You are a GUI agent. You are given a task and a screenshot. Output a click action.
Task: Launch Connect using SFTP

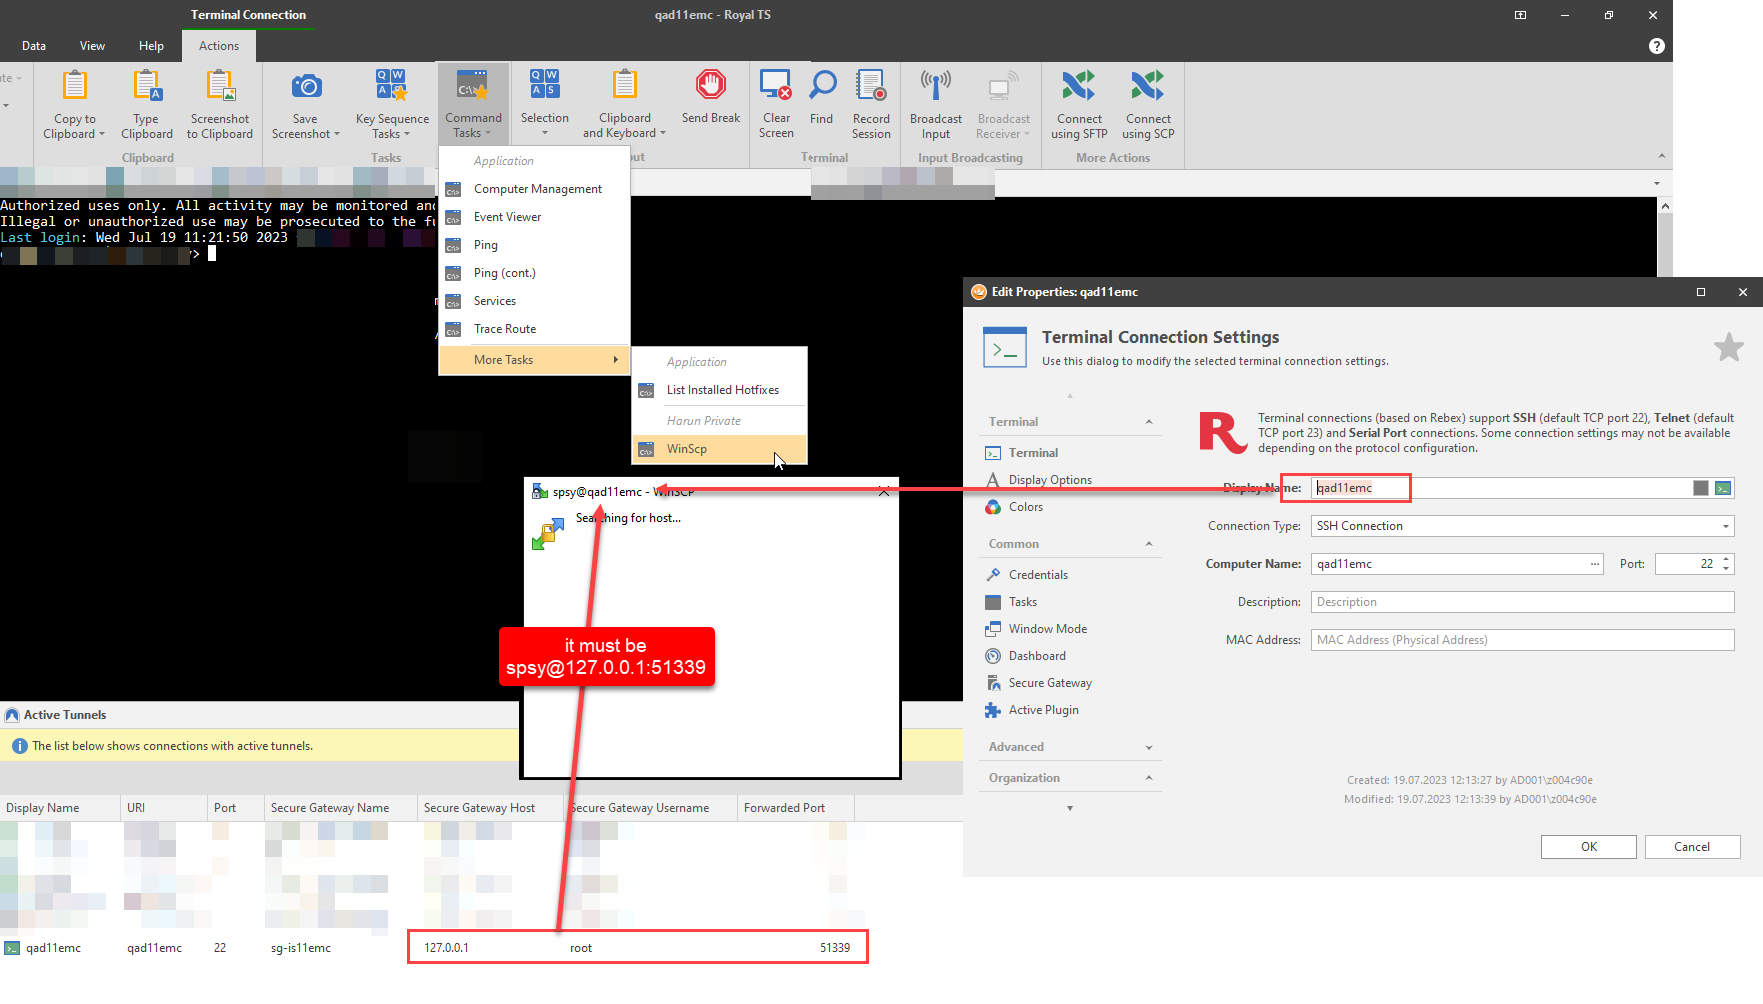click(x=1079, y=87)
